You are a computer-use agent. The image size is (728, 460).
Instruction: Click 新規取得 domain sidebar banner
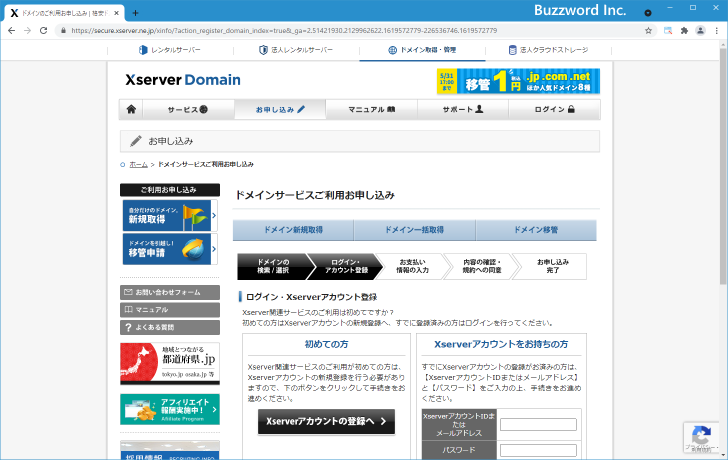point(169,215)
